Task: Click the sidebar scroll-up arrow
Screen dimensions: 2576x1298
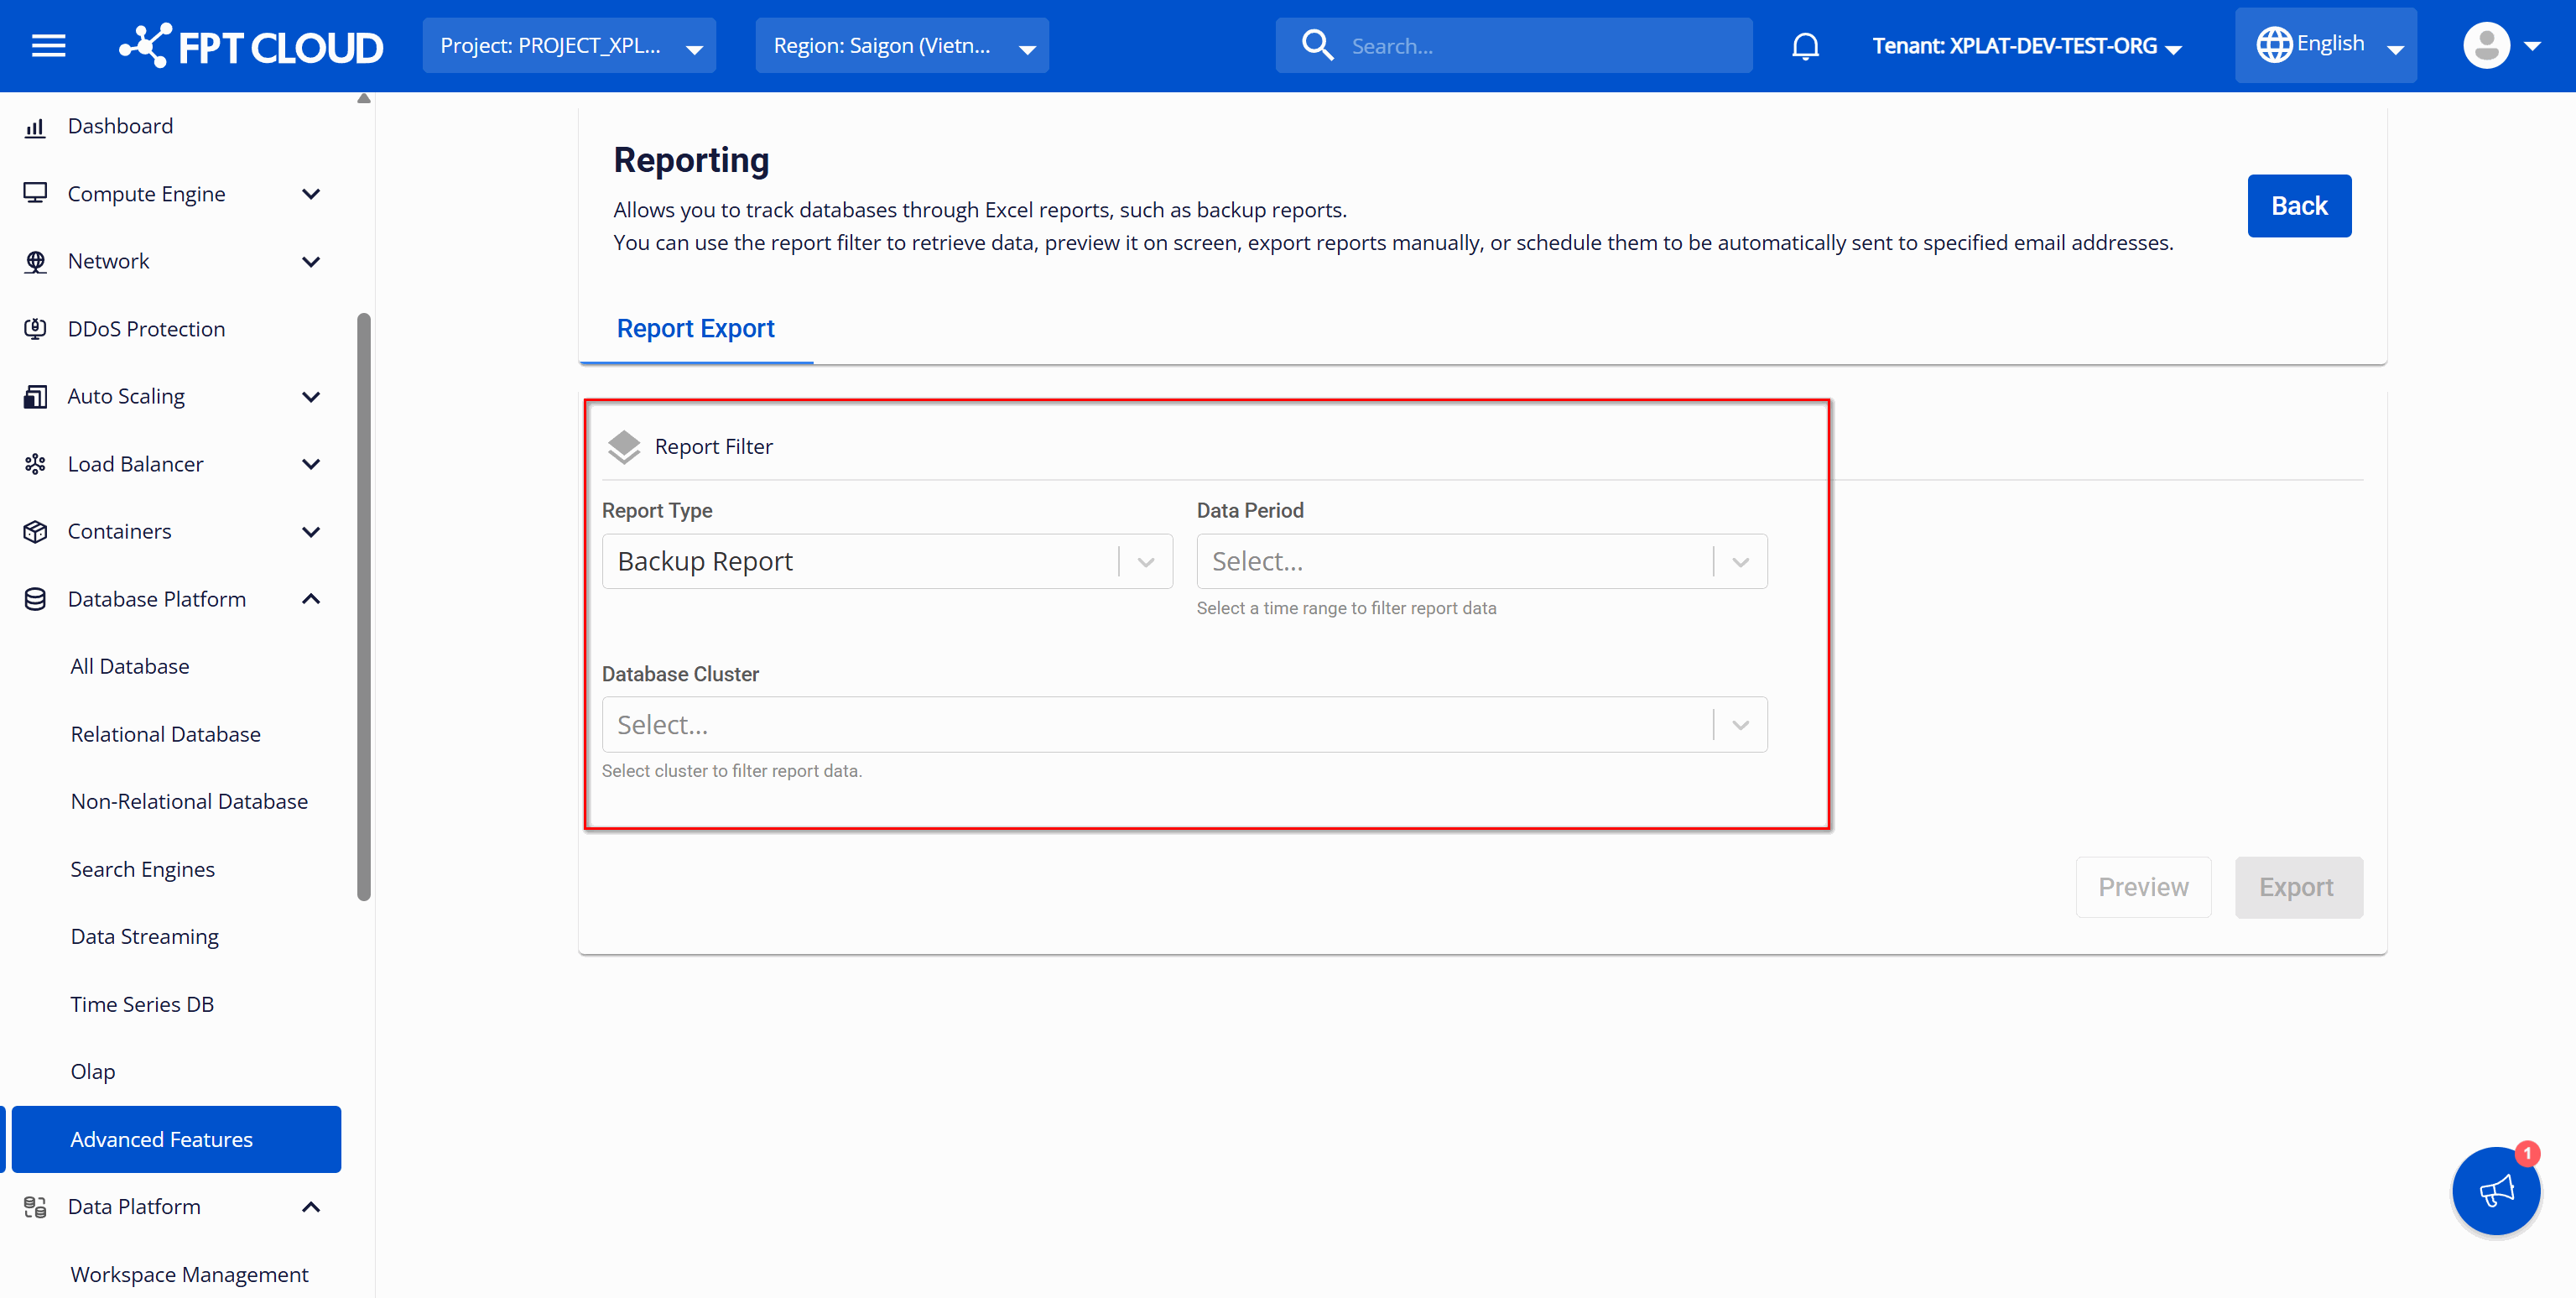Action: pos(364,98)
